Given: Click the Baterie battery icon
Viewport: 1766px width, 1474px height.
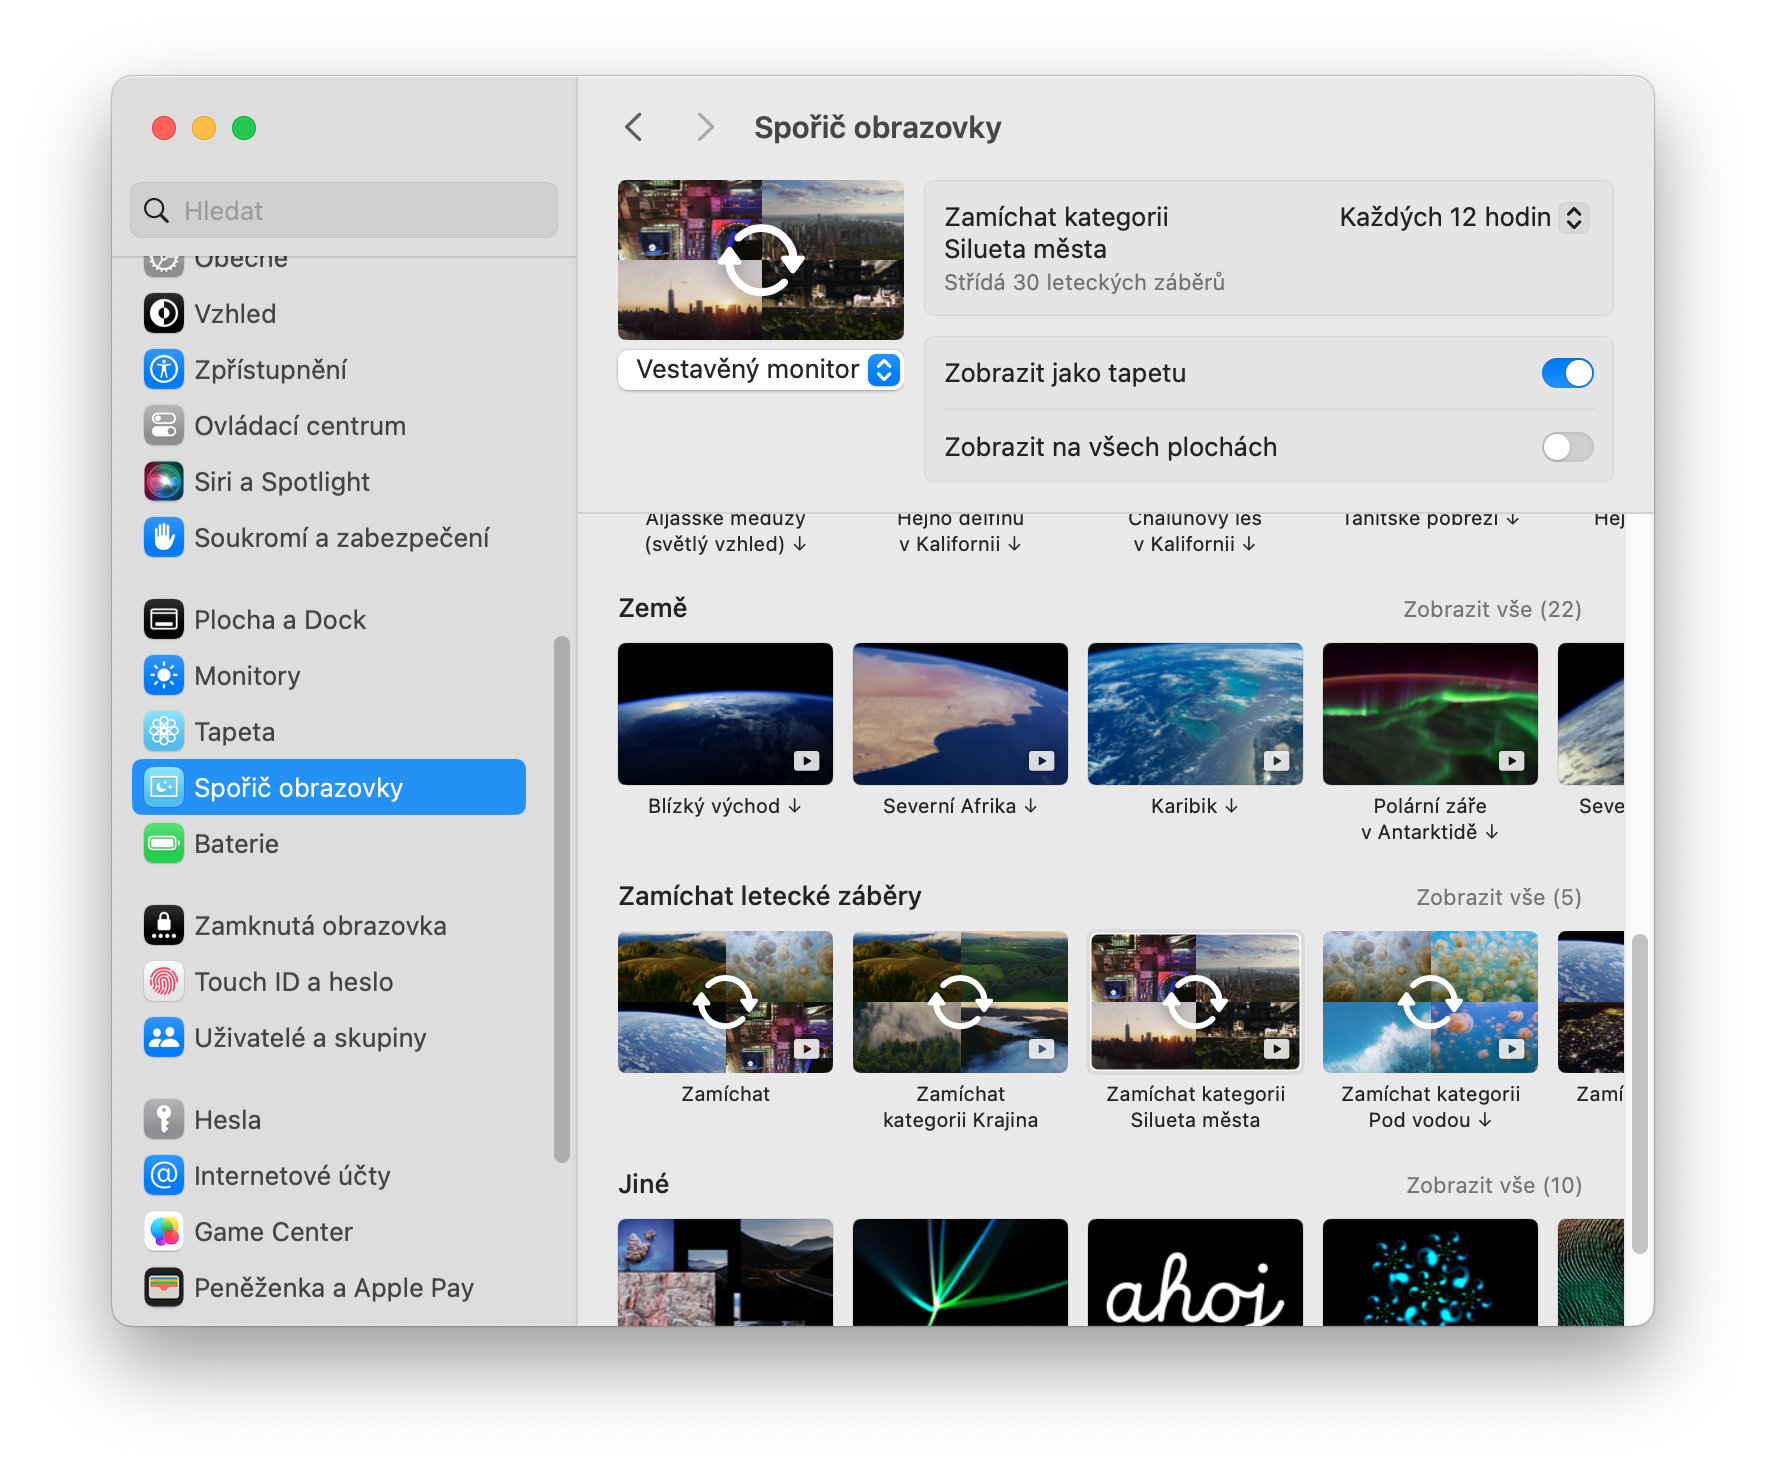Looking at the screenshot, I should (x=164, y=844).
